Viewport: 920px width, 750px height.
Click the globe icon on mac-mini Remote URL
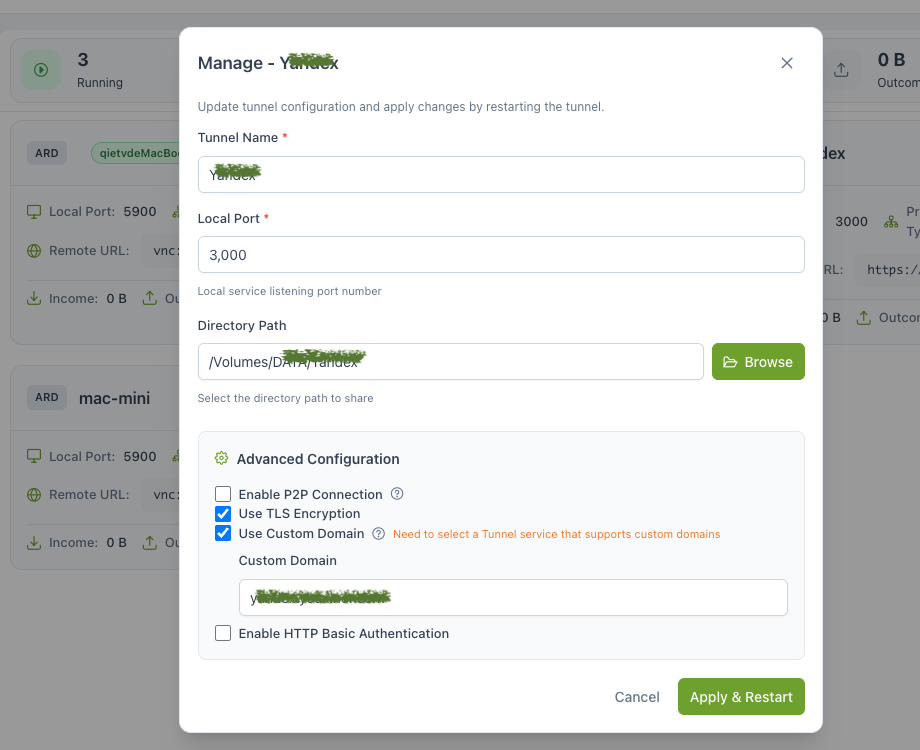[x=34, y=495]
